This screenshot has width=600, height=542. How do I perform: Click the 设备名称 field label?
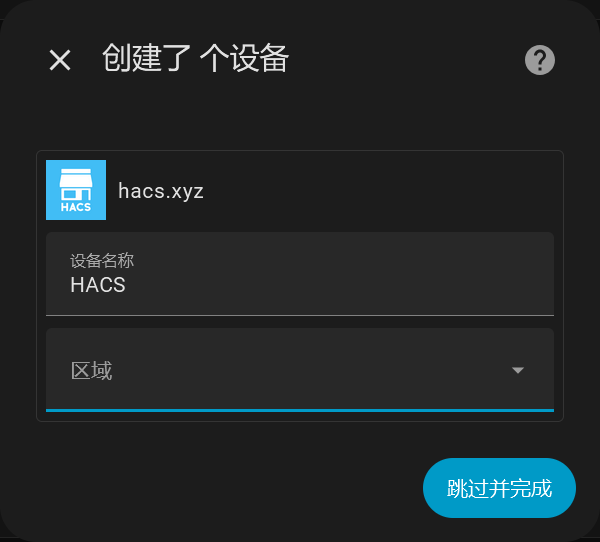pos(102,261)
